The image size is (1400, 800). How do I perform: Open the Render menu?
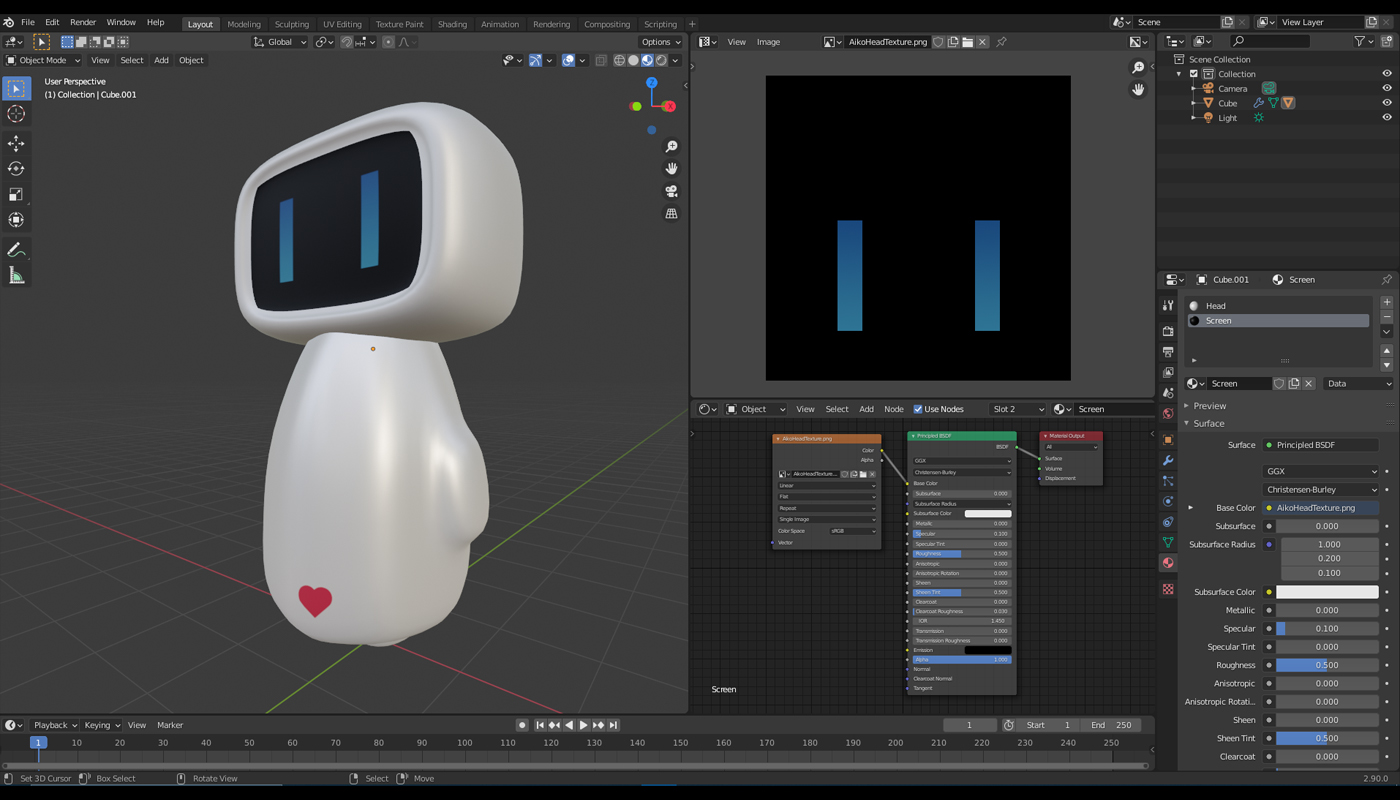point(83,22)
